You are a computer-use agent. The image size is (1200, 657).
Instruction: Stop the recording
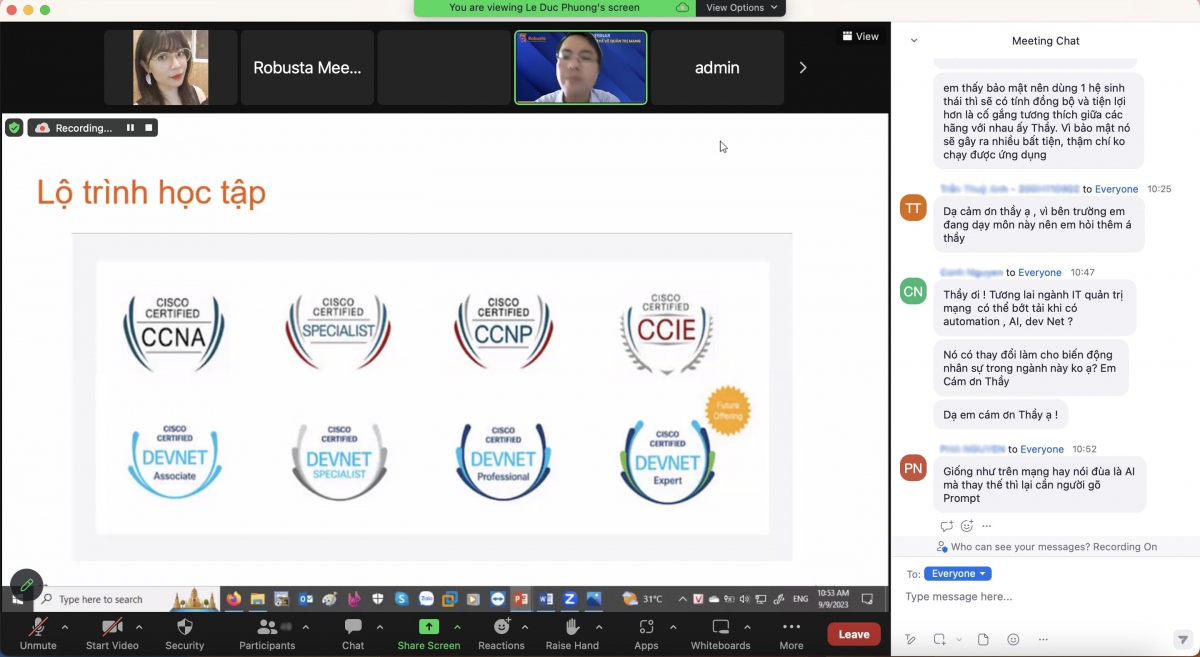(x=149, y=128)
